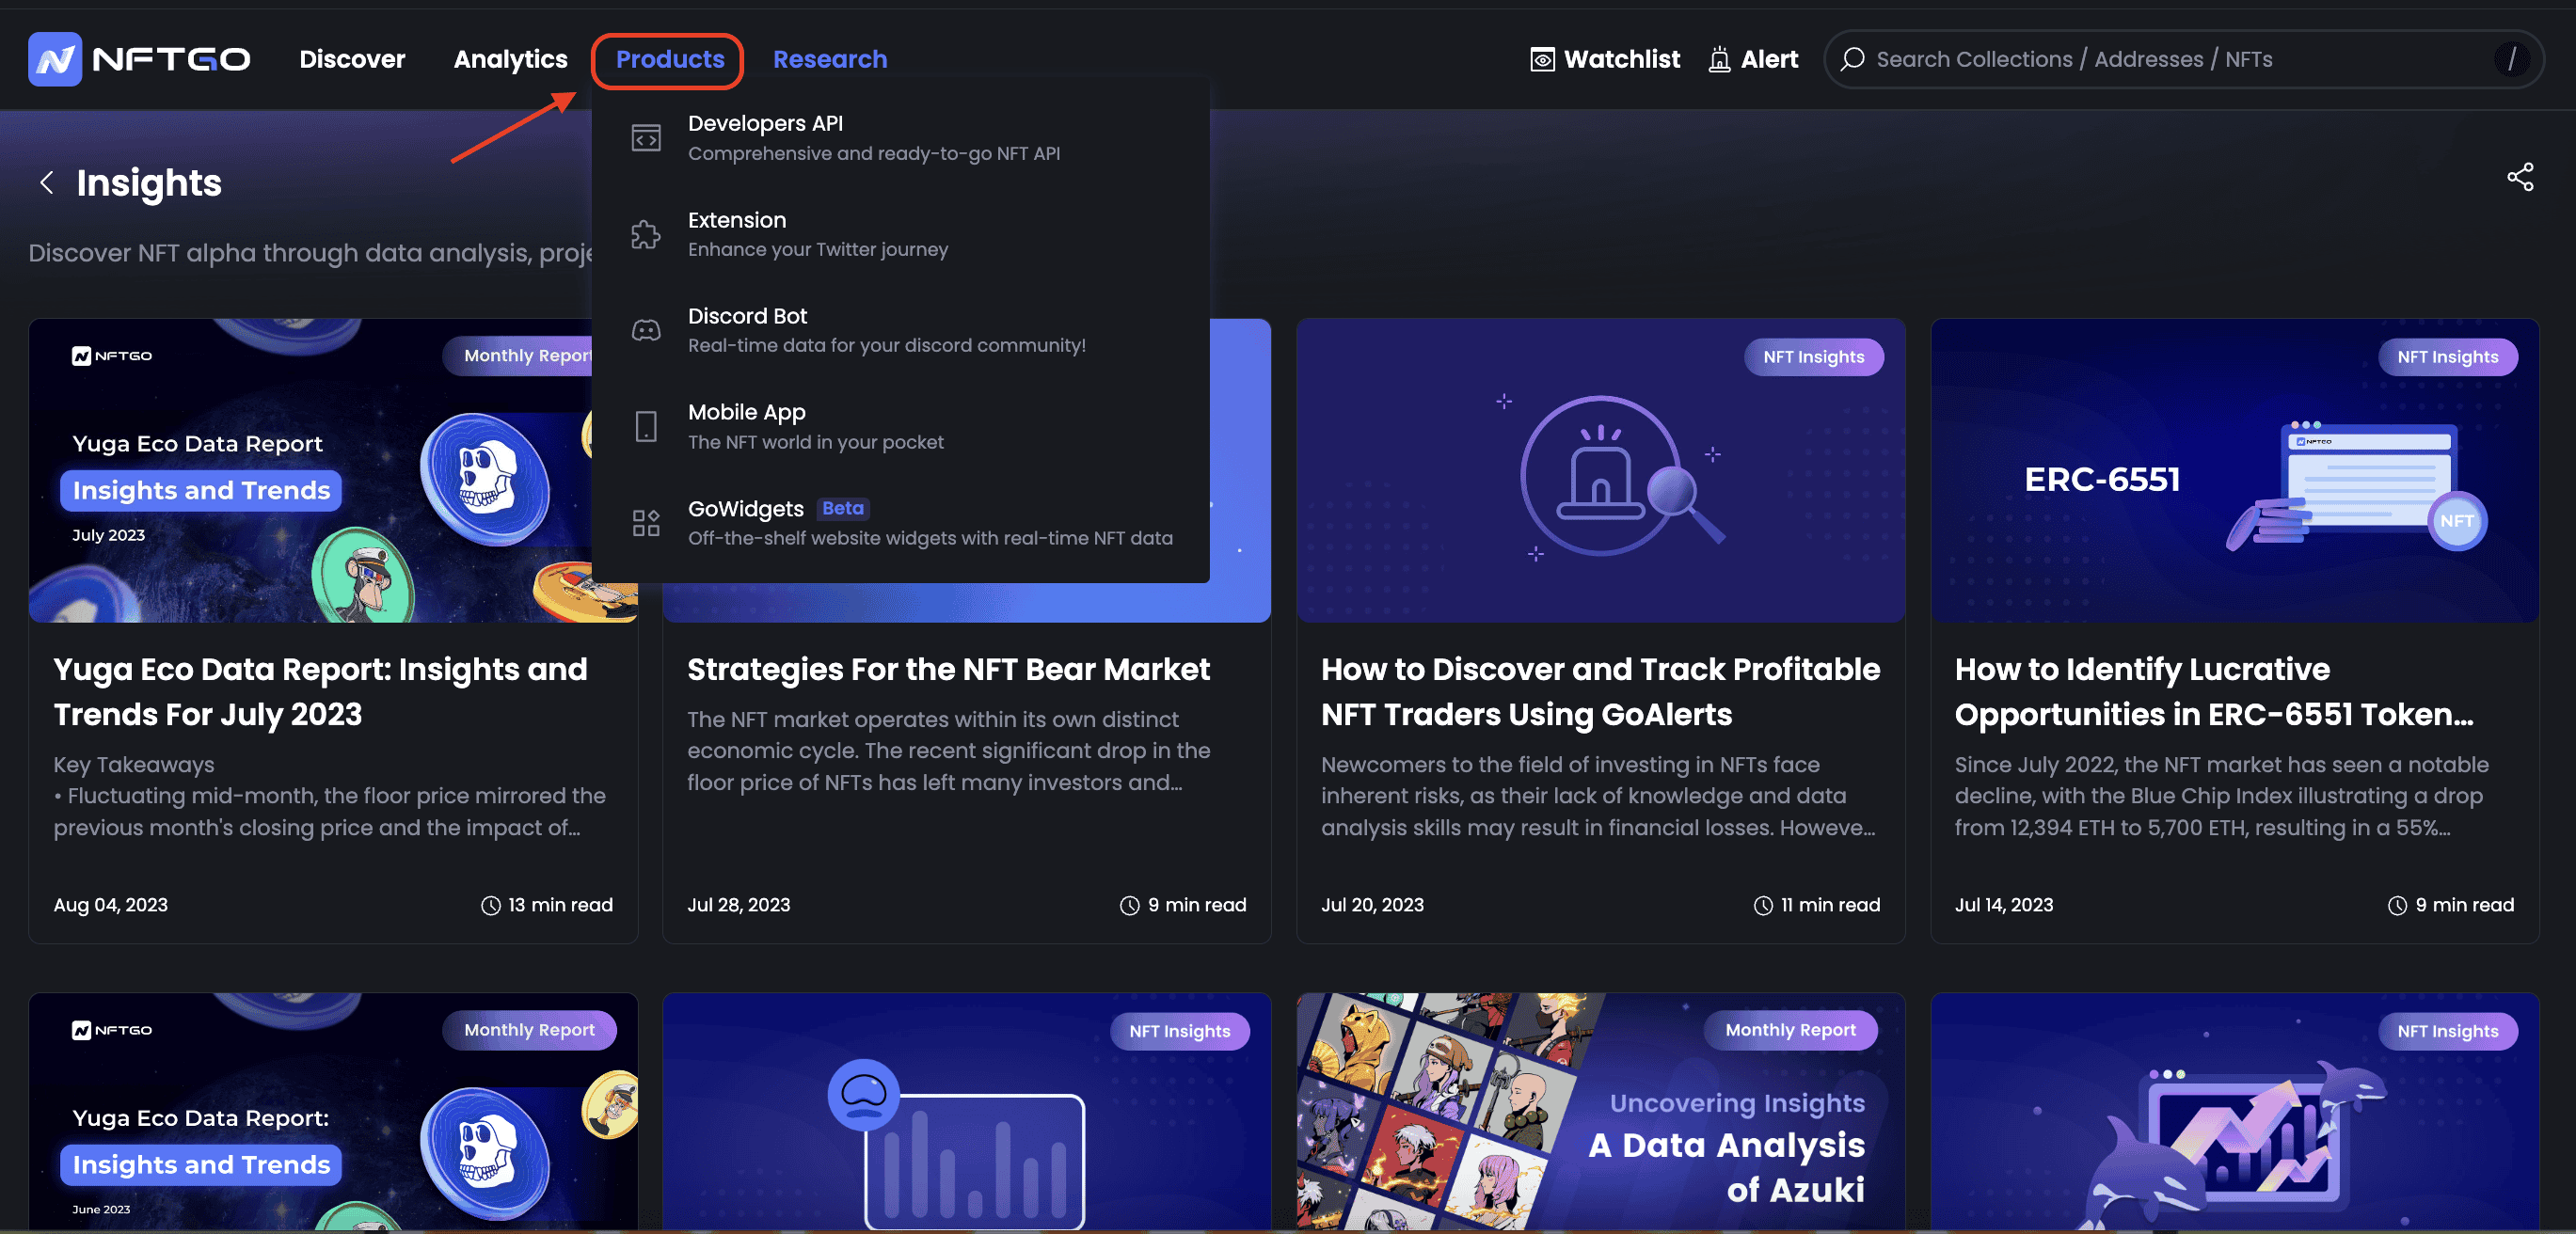Select Mobile App from Products dropdown
This screenshot has height=1234, width=2576.
[900, 426]
